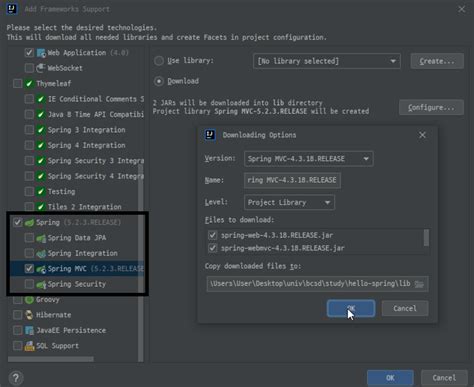Click the WebSocket framework icon
Viewport: 474px width, 387px height.
[x=41, y=68]
